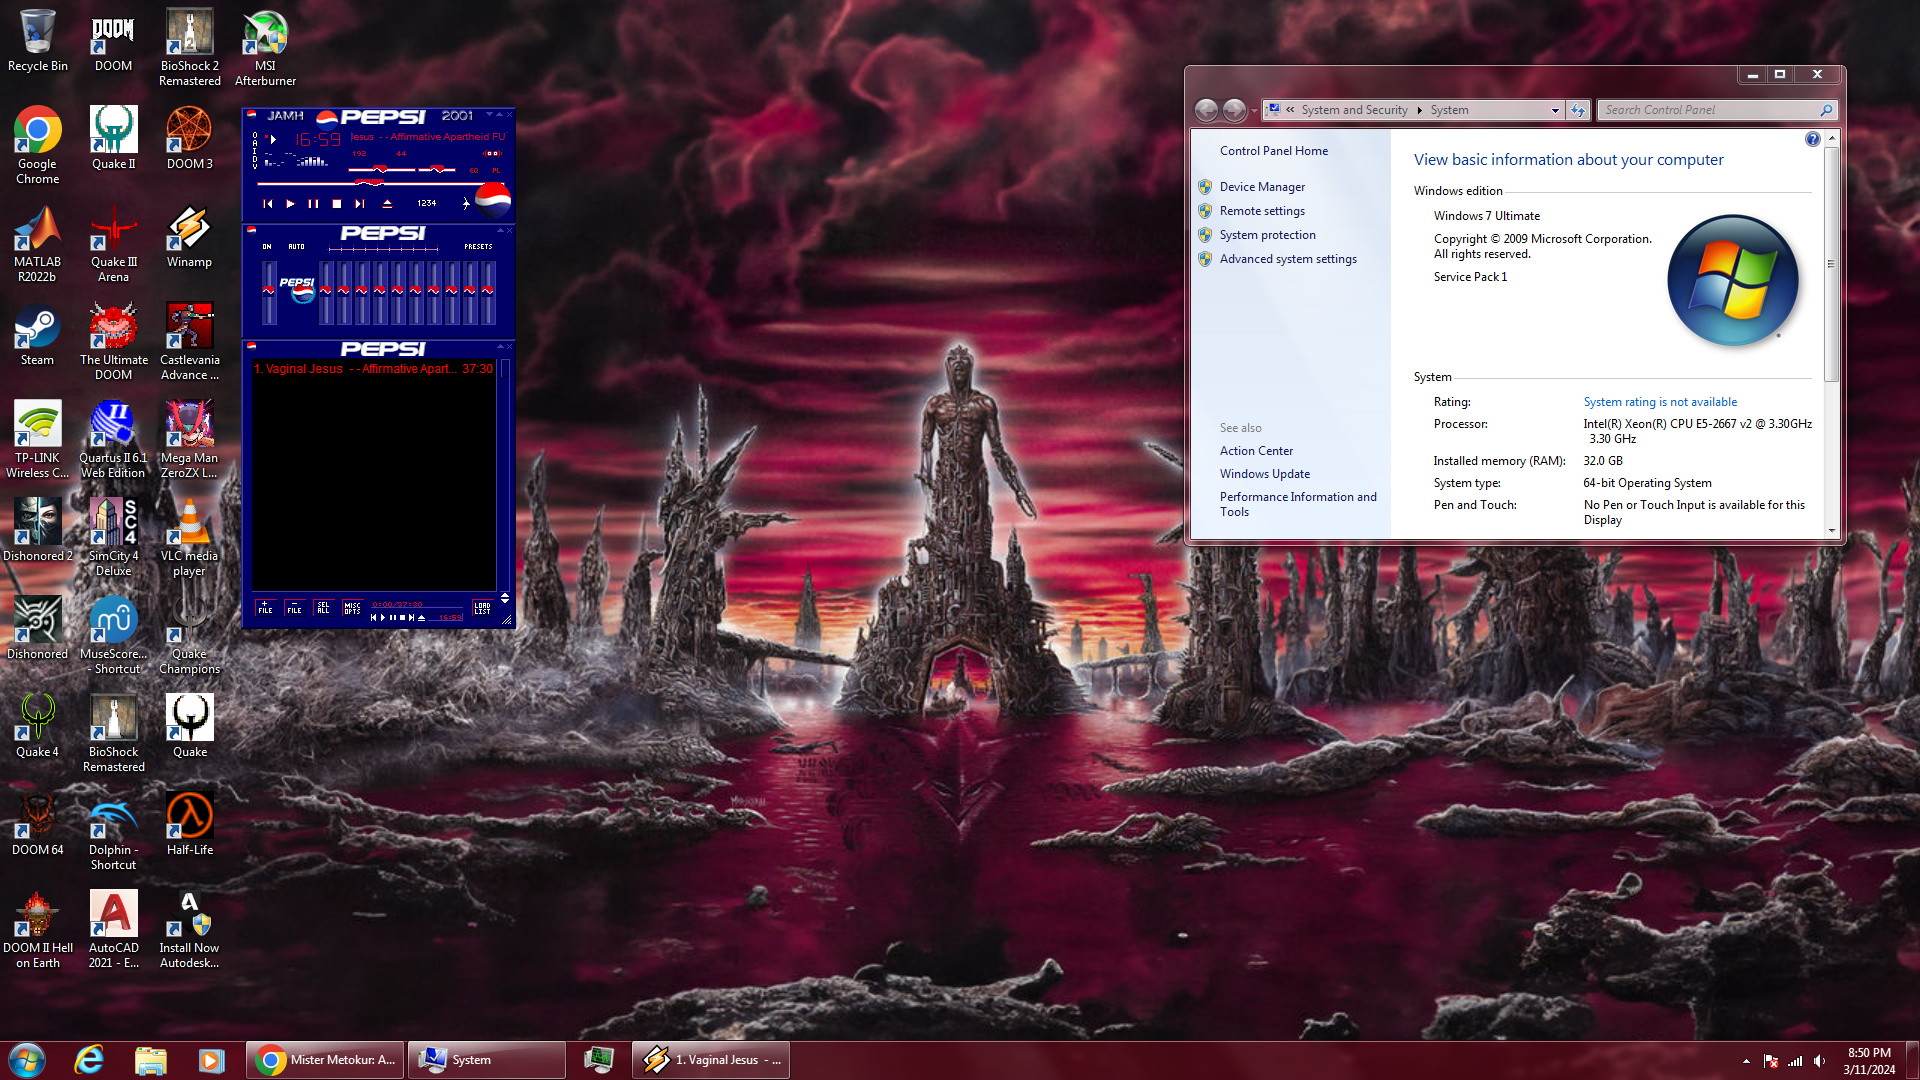
Task: Select the TP-LINK Wireless desktop icon
Action: tap(37, 440)
